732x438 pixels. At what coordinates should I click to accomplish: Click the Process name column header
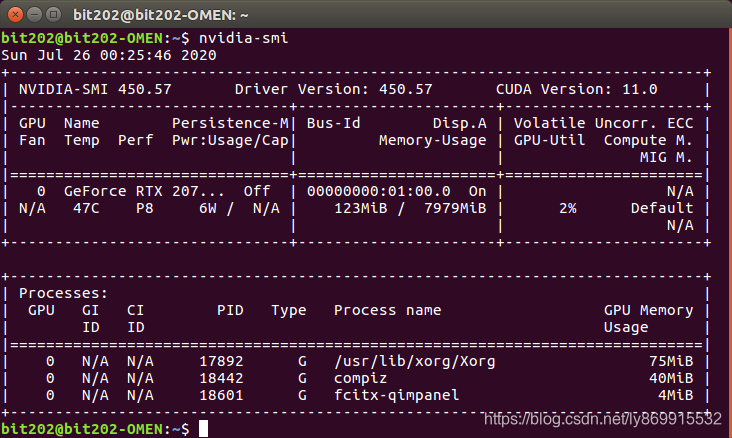[387, 310]
